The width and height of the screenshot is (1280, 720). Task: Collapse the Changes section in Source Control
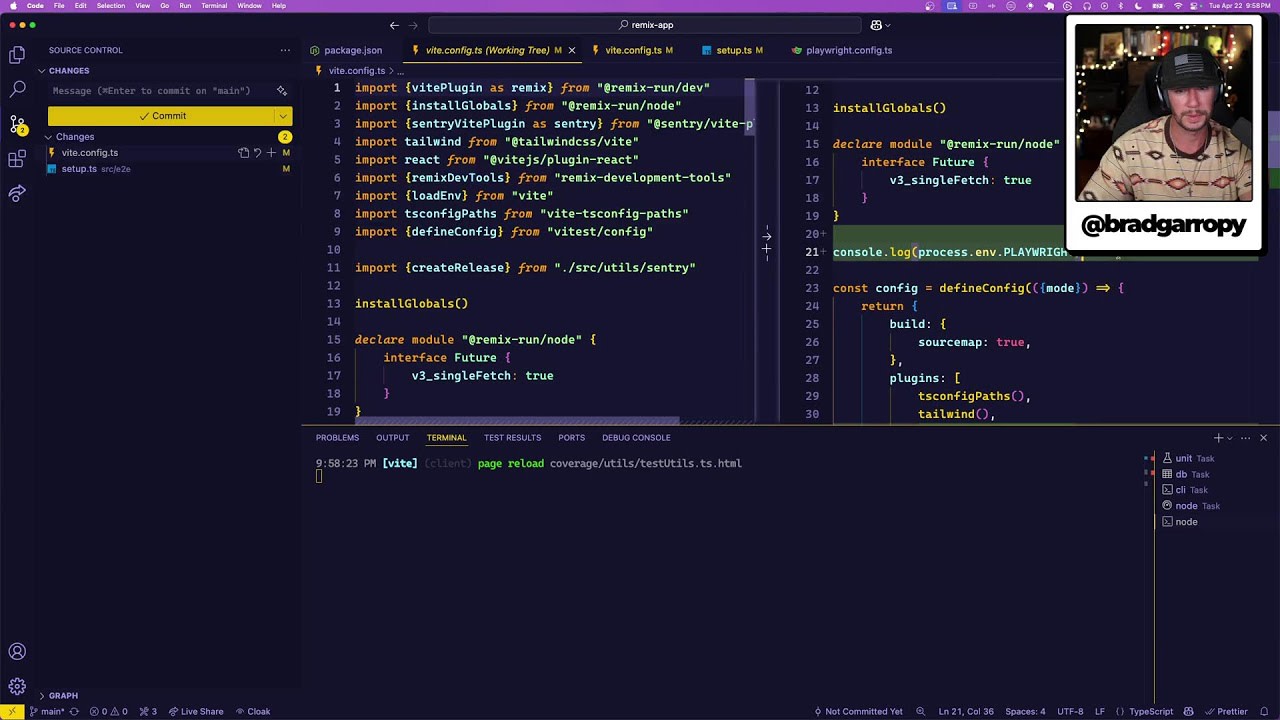47,136
